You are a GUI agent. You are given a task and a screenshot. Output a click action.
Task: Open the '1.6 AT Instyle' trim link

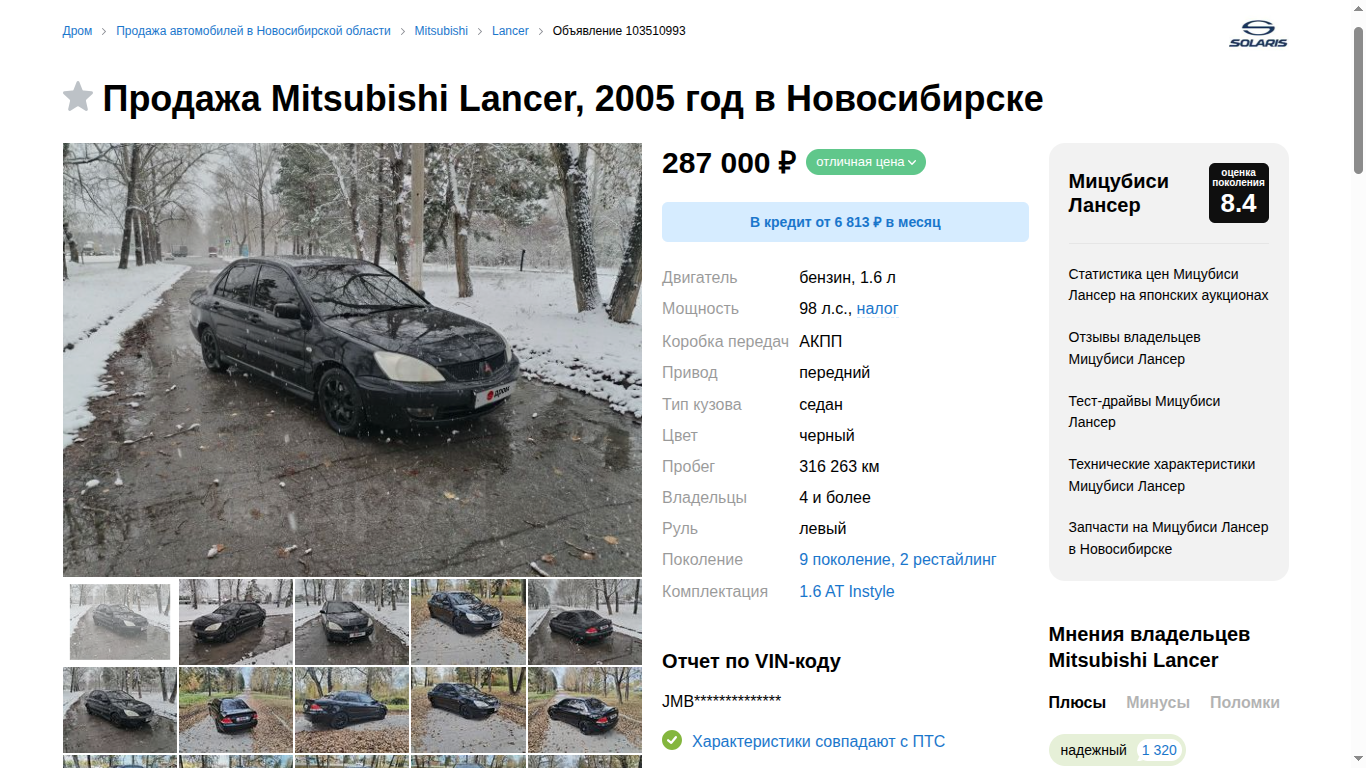click(847, 592)
